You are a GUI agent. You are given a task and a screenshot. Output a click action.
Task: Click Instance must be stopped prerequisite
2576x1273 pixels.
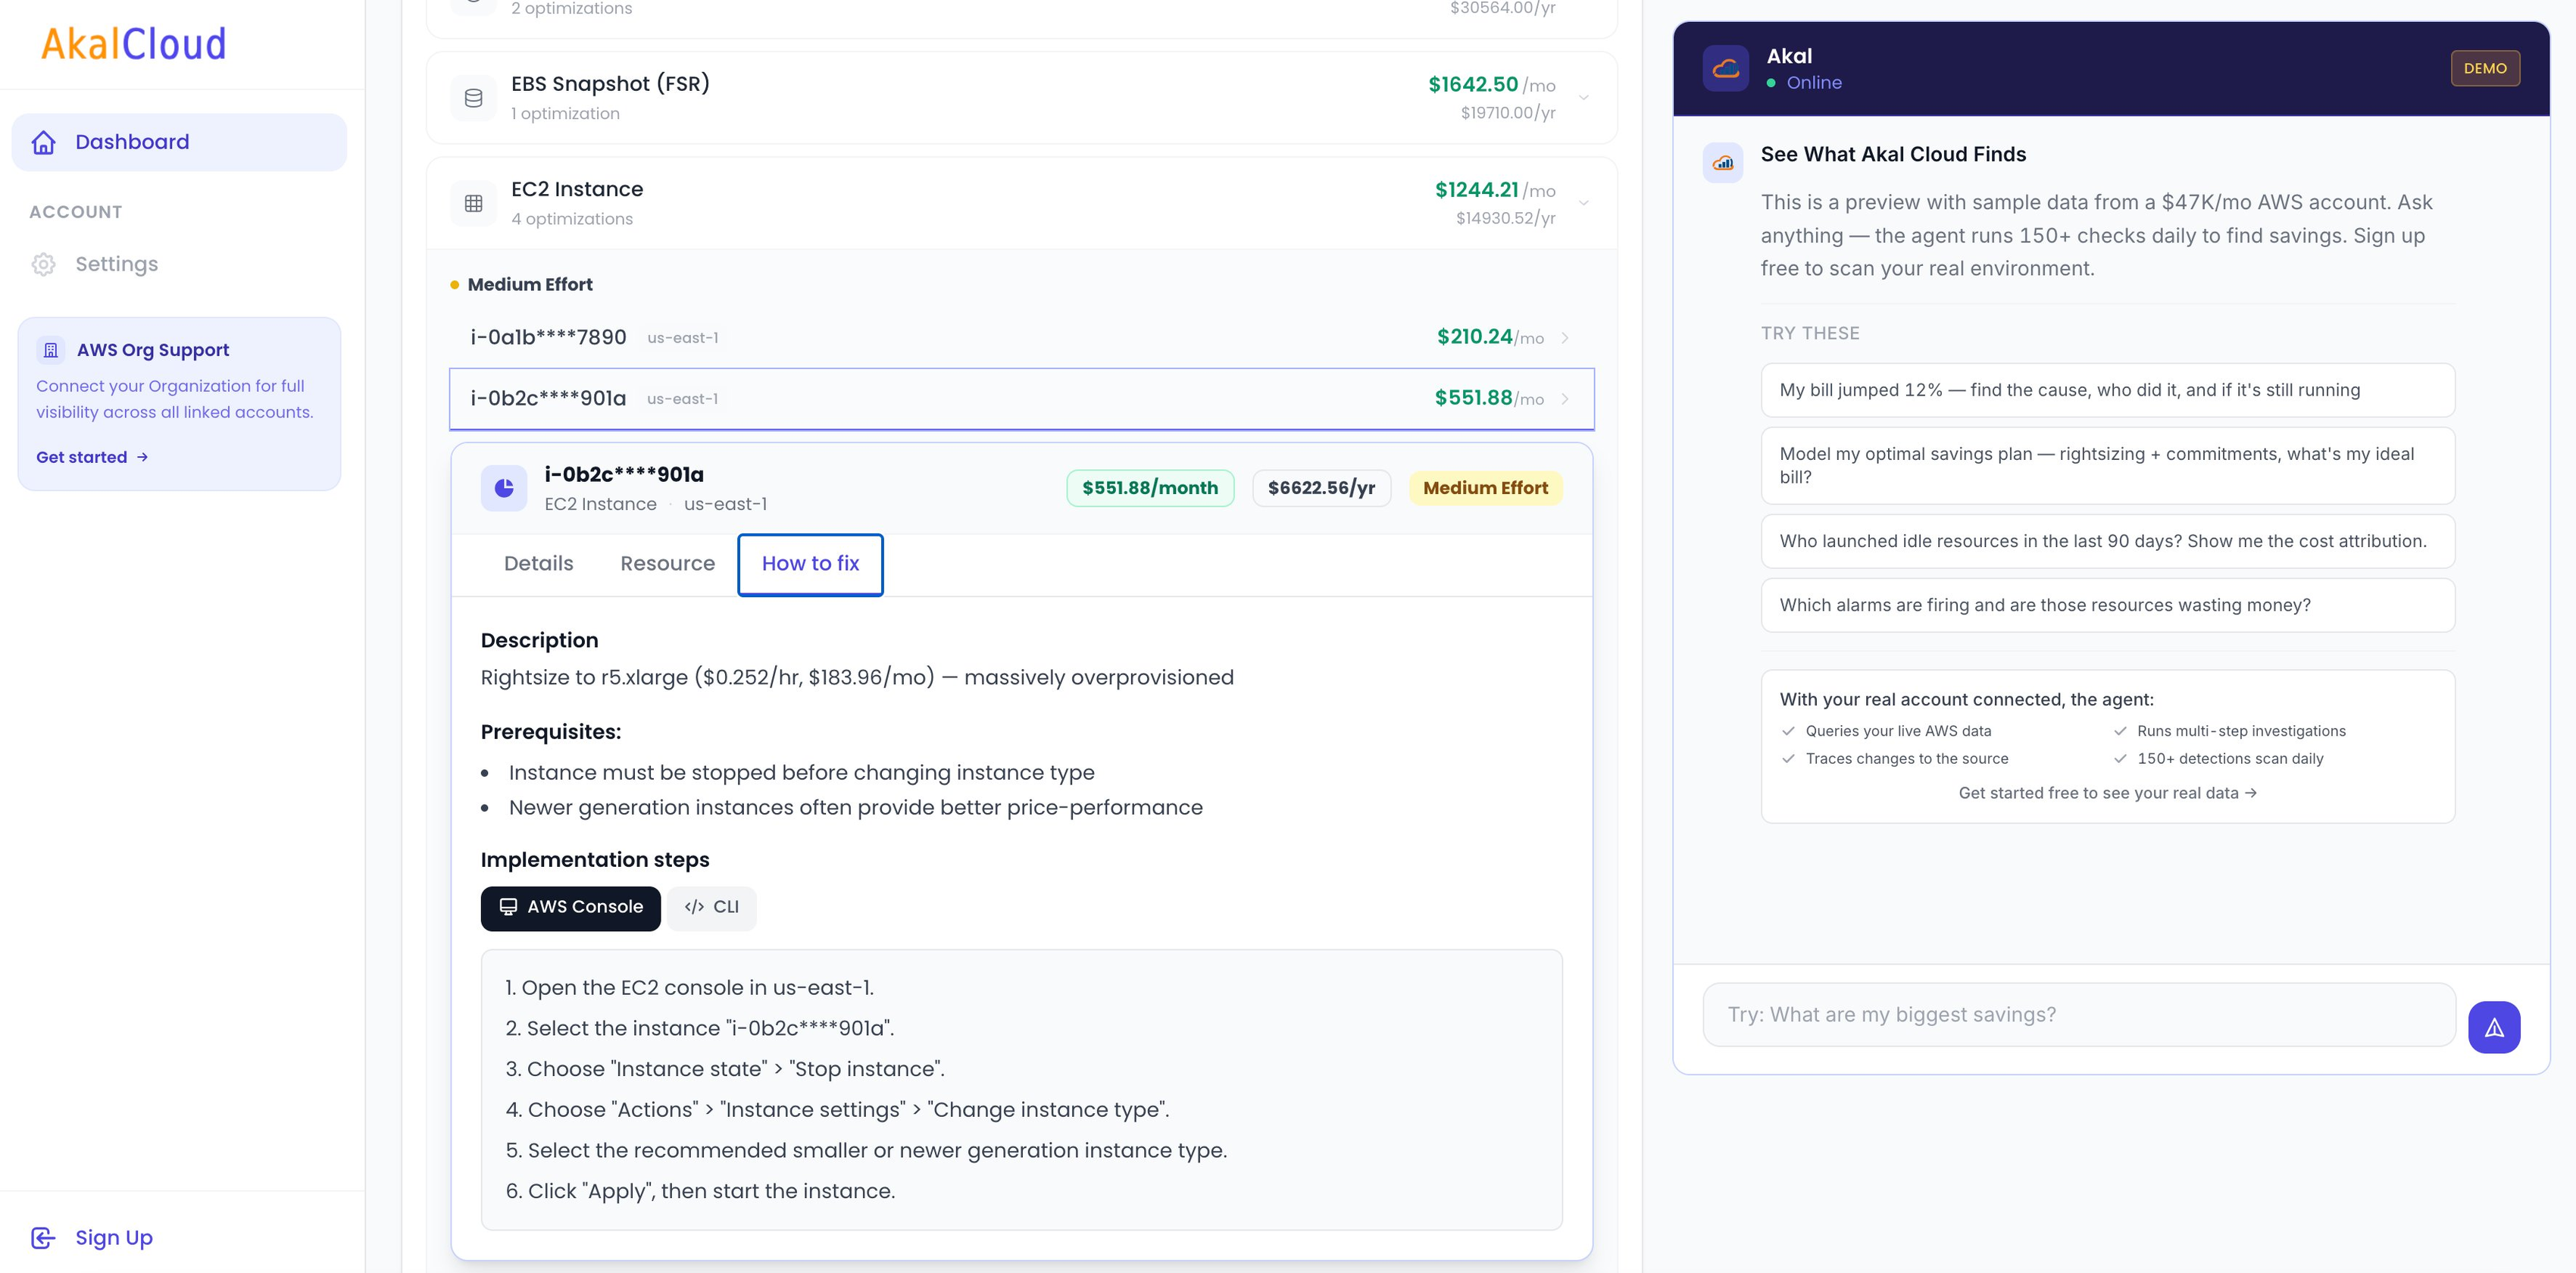801,773
